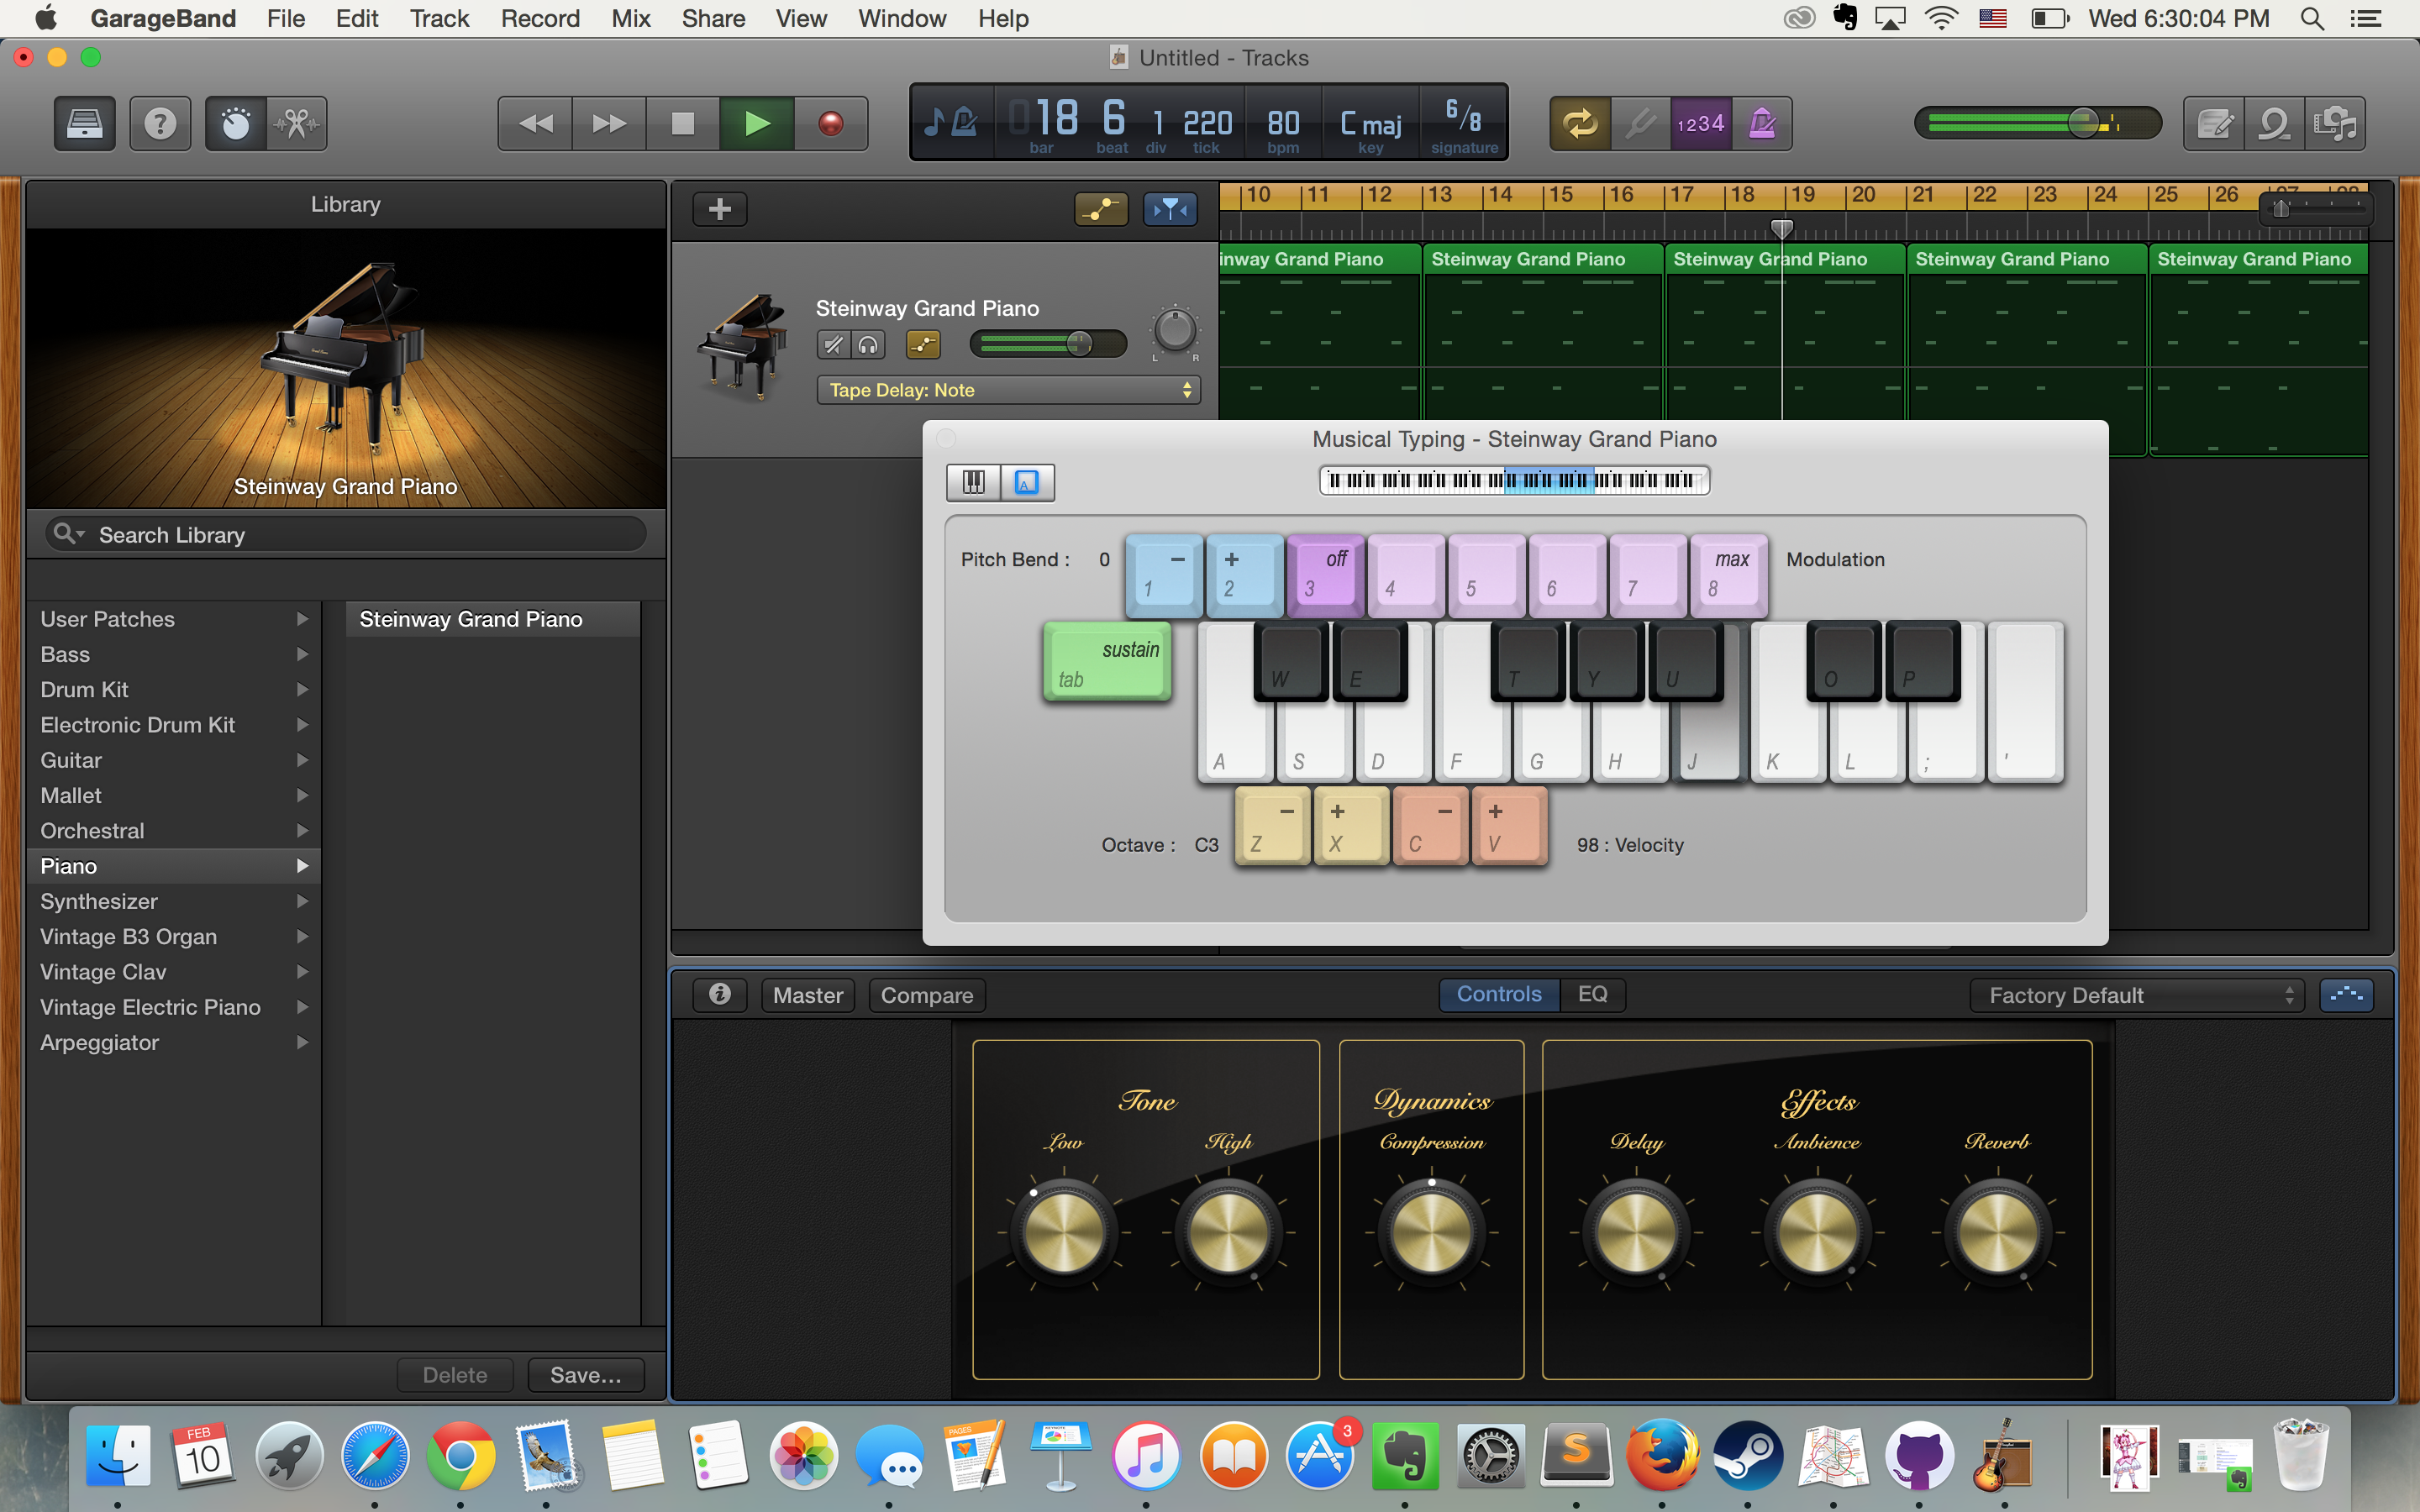Toggle the Metronome button
Viewport: 2420px width, 1512px height.
[1762, 124]
